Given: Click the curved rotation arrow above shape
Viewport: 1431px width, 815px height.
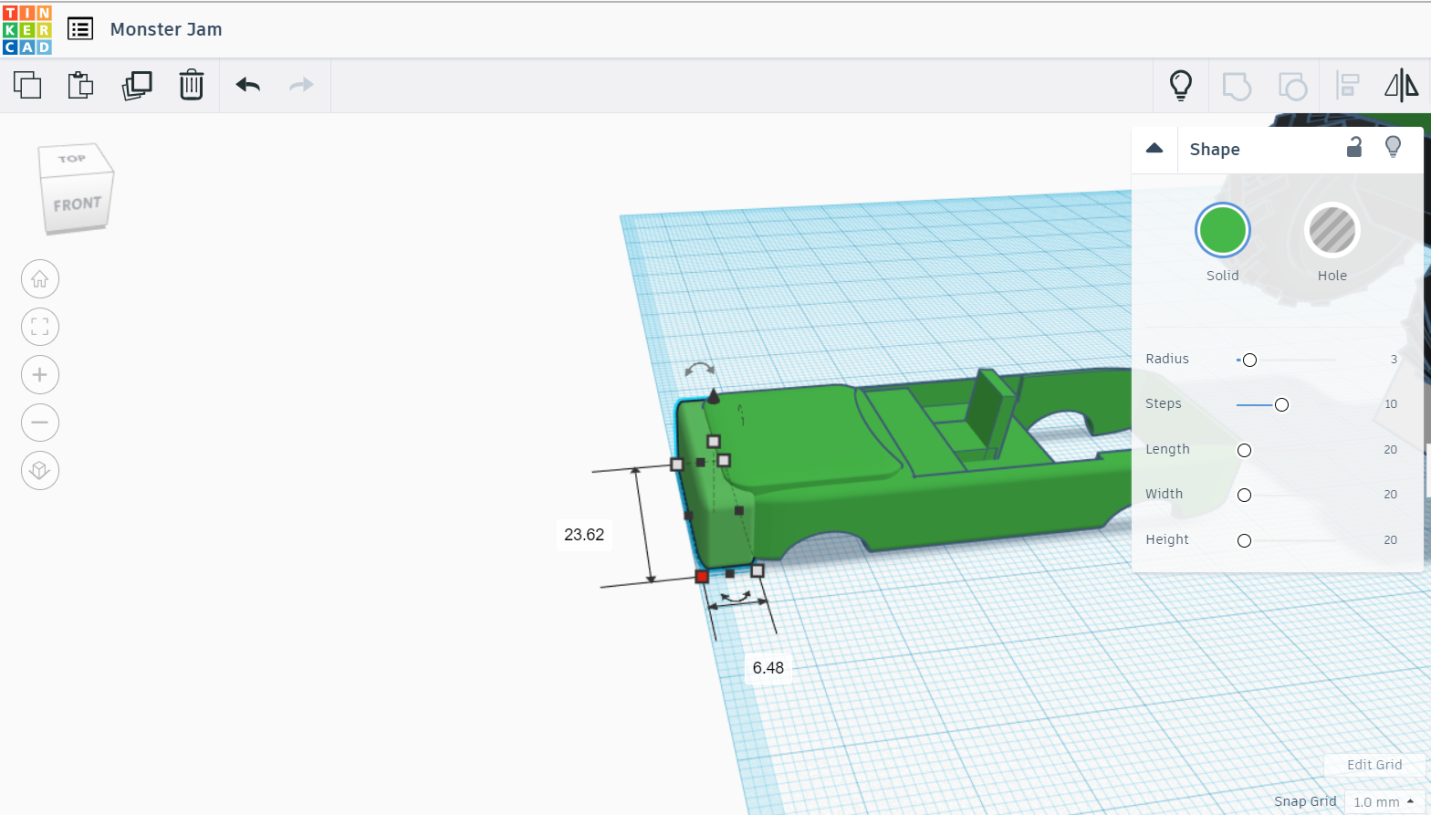Looking at the screenshot, I should pyautogui.click(x=700, y=370).
